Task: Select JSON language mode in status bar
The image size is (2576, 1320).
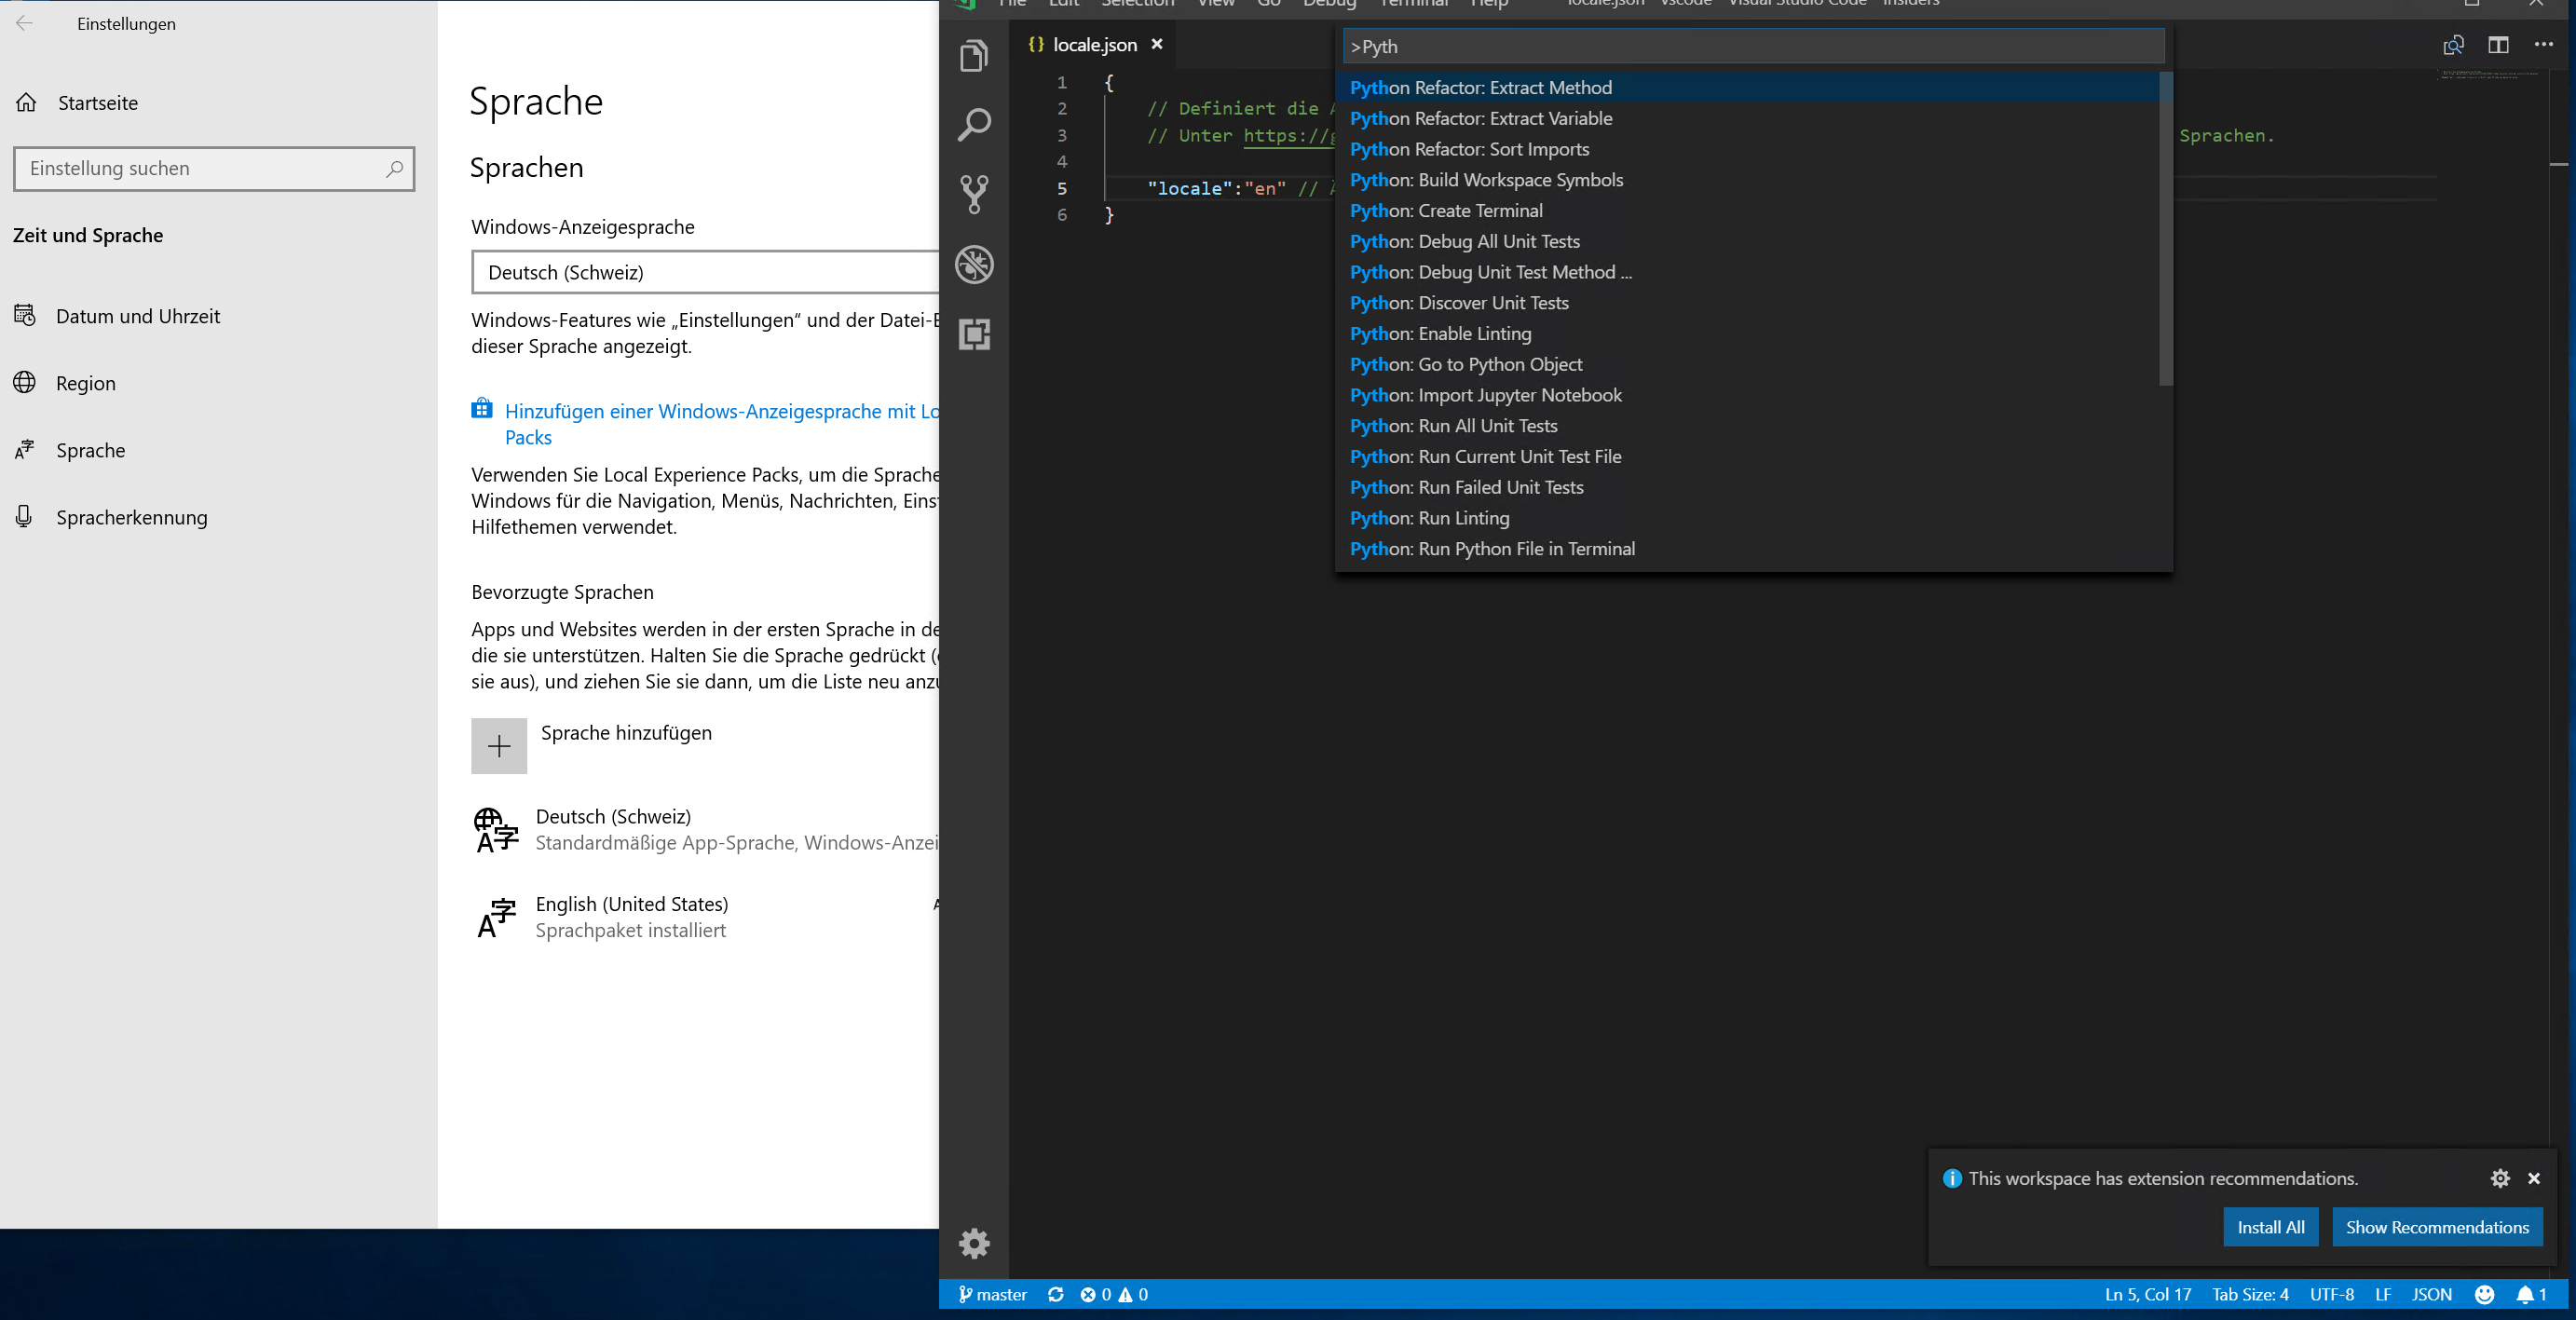Action: point(2431,1294)
